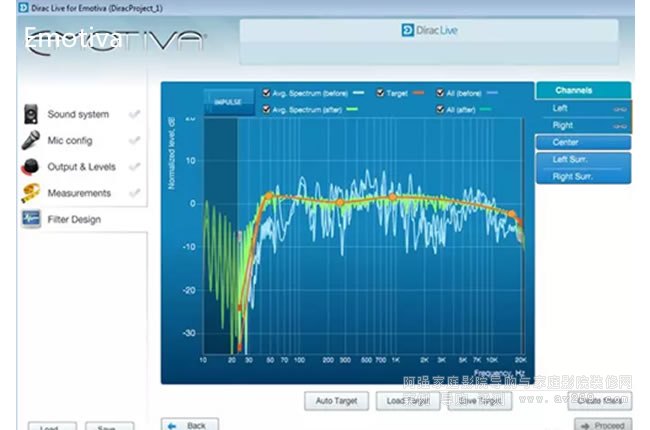This screenshot has width=650, height=430.
Task: Click the Mic config microphone icon
Action: click(29, 141)
